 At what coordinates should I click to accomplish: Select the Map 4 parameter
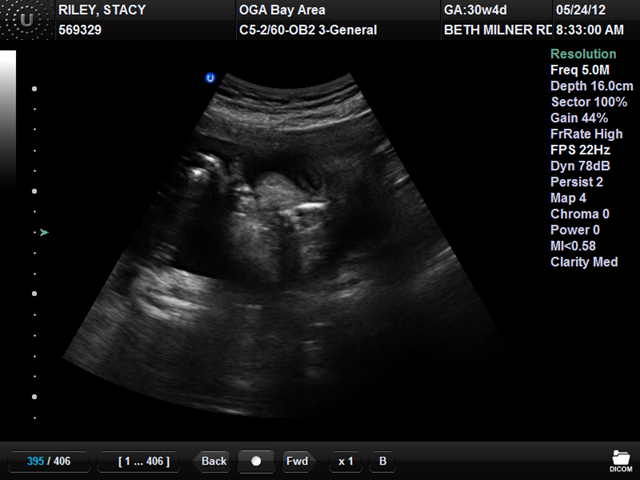pos(568,198)
